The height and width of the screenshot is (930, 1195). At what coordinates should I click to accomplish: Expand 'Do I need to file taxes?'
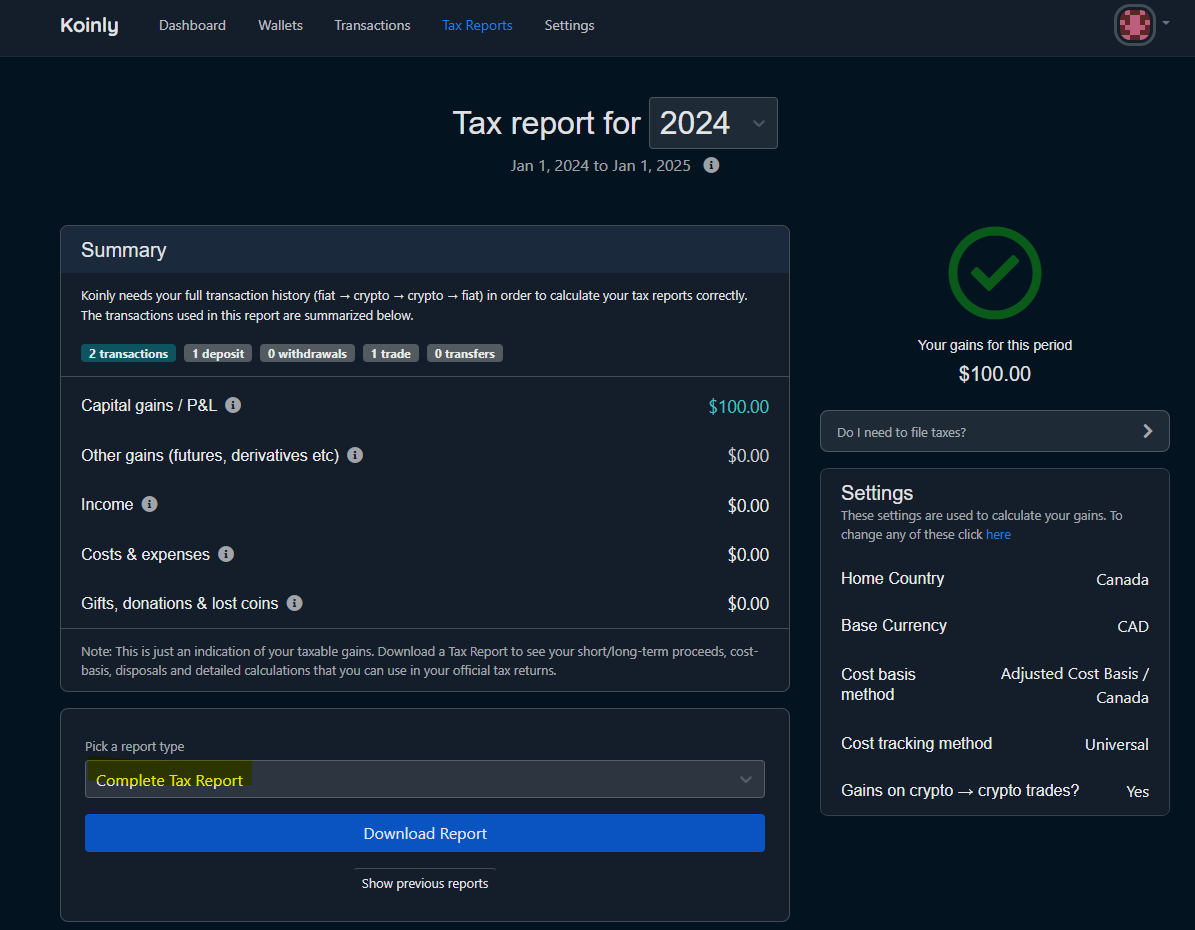[x=995, y=431]
